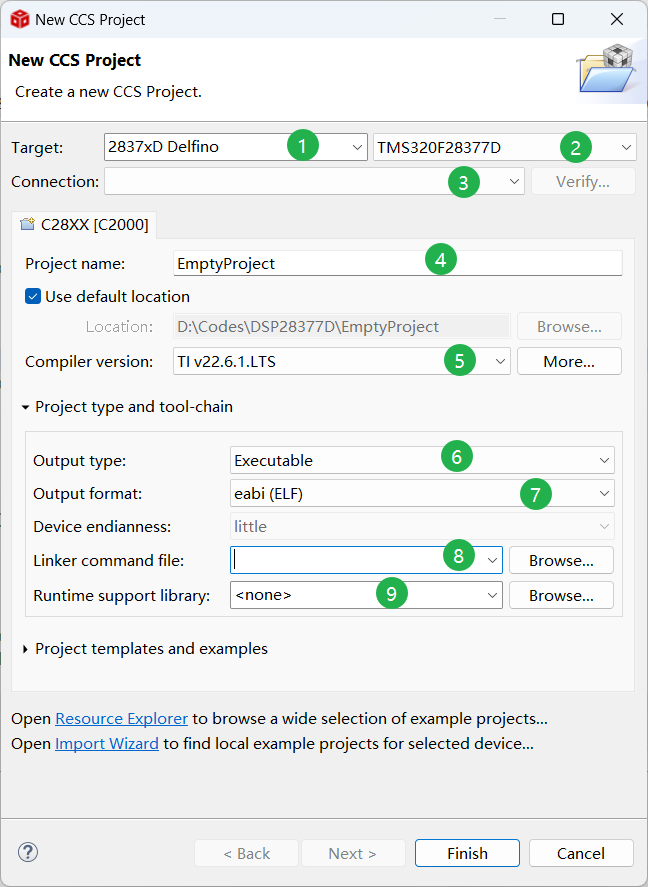Open the Output format eabi (ELF) dropdown
The width and height of the screenshot is (648, 887).
tap(604, 494)
